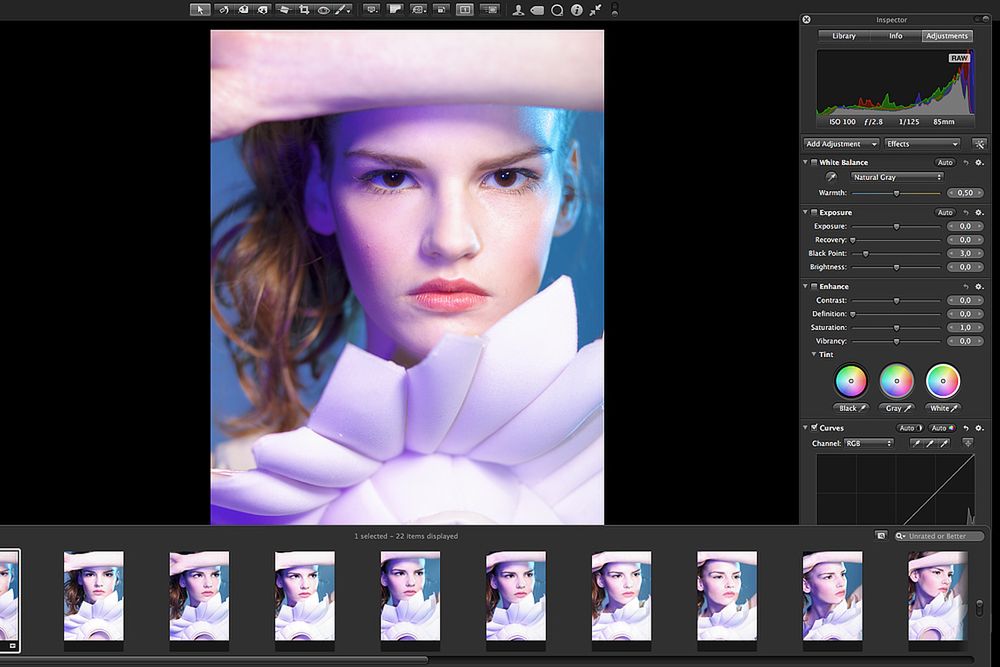
Task: Click the Unrated or Better search field
Action: coord(939,536)
